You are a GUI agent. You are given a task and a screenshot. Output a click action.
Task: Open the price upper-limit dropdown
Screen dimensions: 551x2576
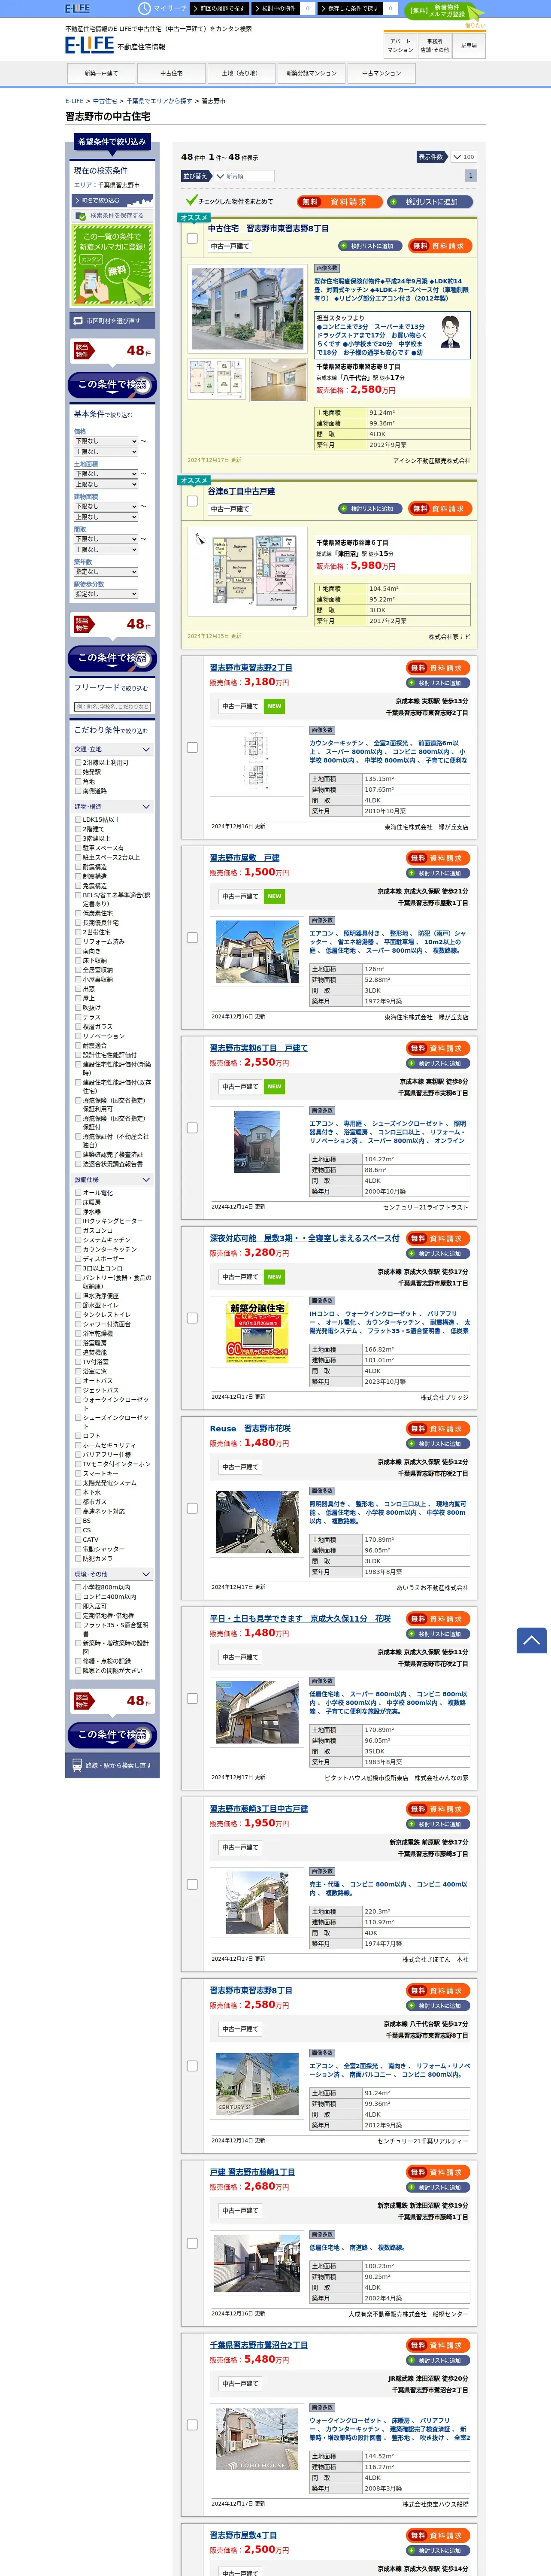pyautogui.click(x=105, y=452)
